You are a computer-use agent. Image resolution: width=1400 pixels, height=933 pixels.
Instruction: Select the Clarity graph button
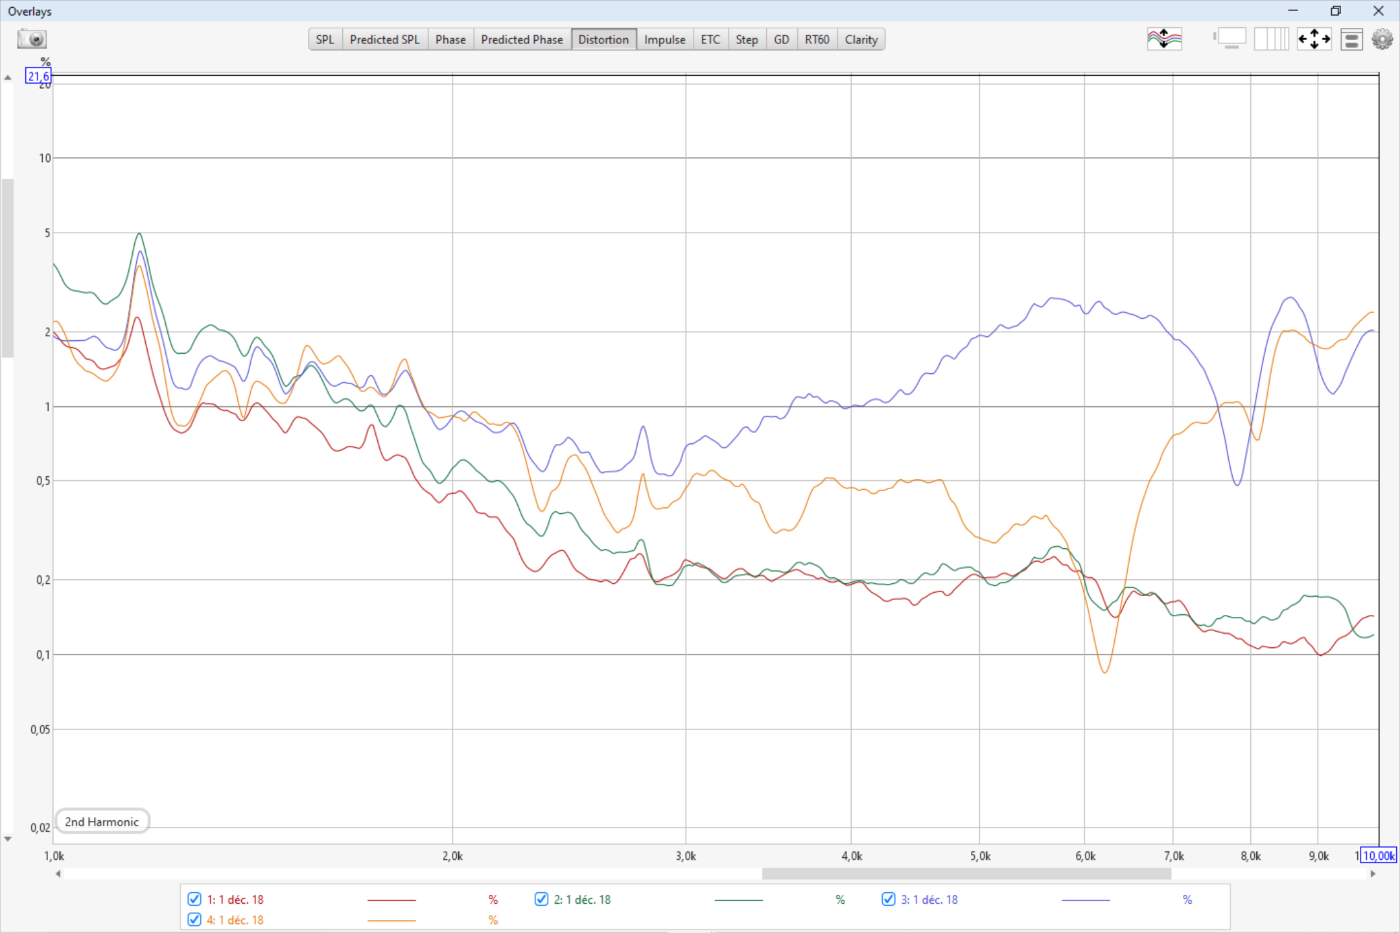click(x=861, y=40)
